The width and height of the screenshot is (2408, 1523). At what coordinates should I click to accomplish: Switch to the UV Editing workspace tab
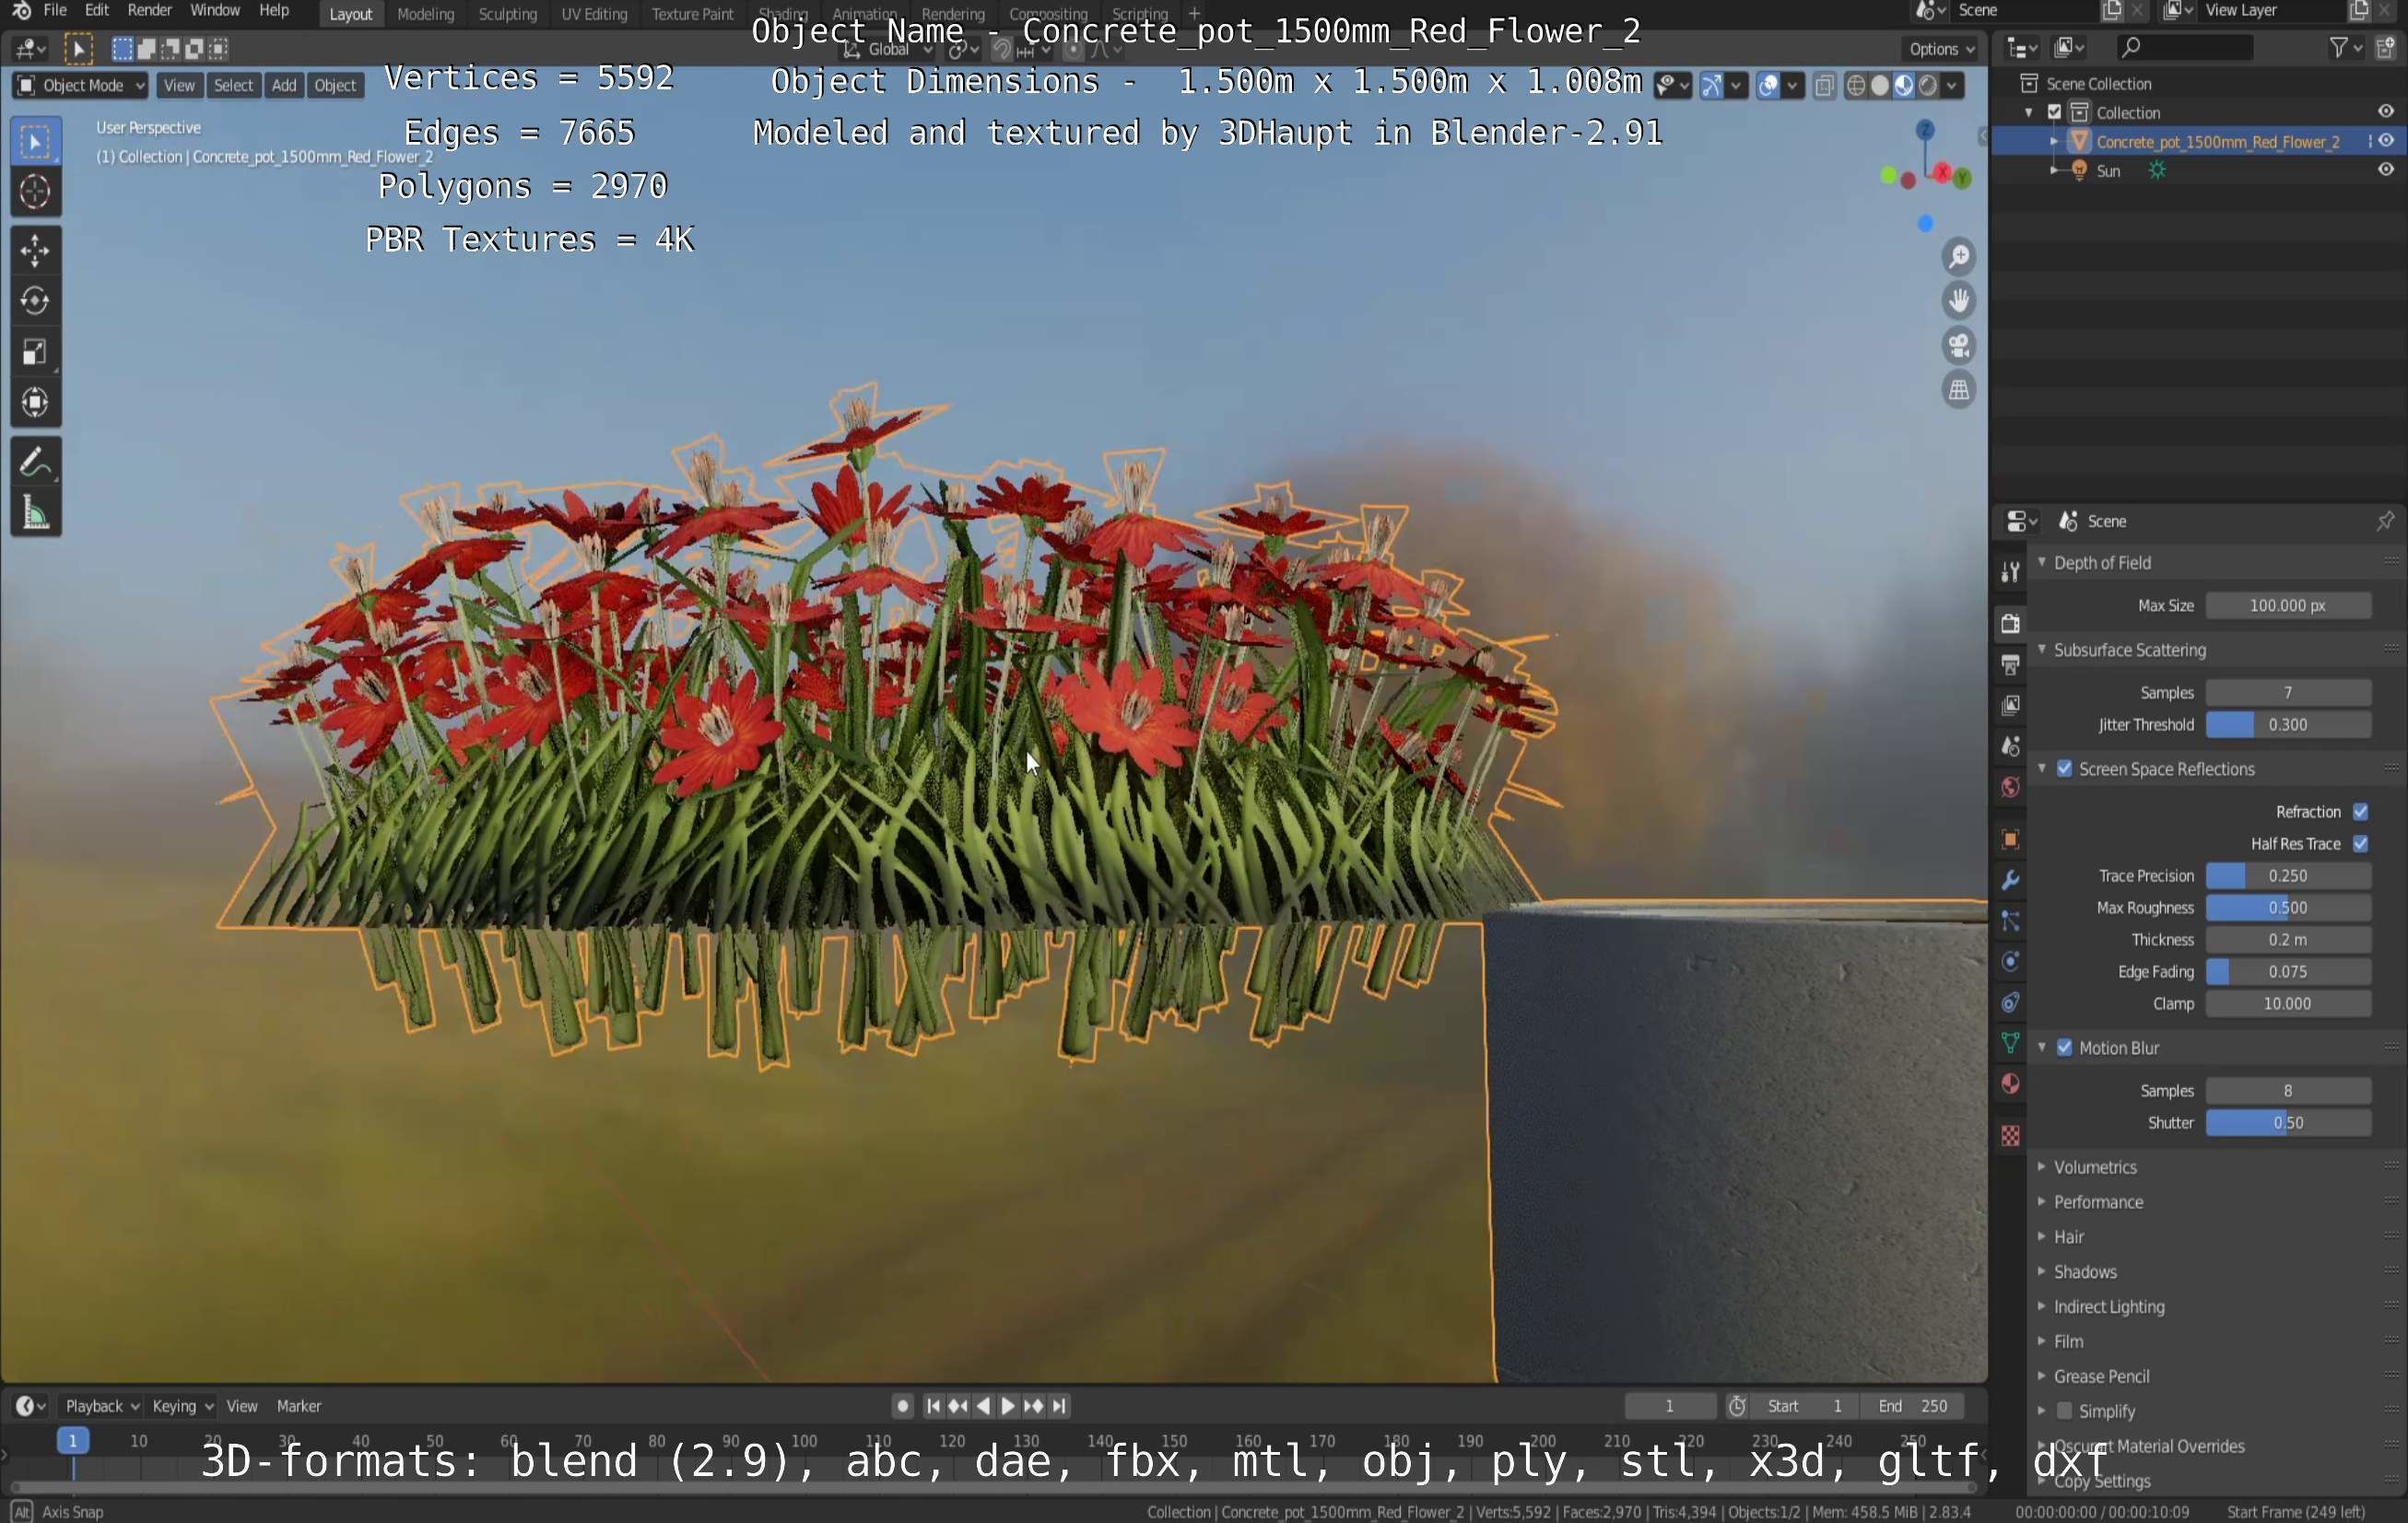click(594, 14)
